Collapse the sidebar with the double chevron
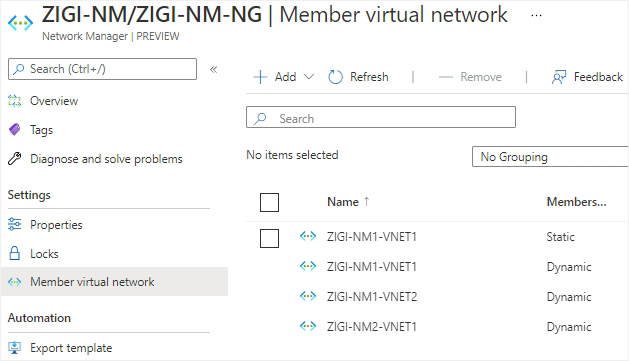629x361 pixels. pyautogui.click(x=213, y=69)
